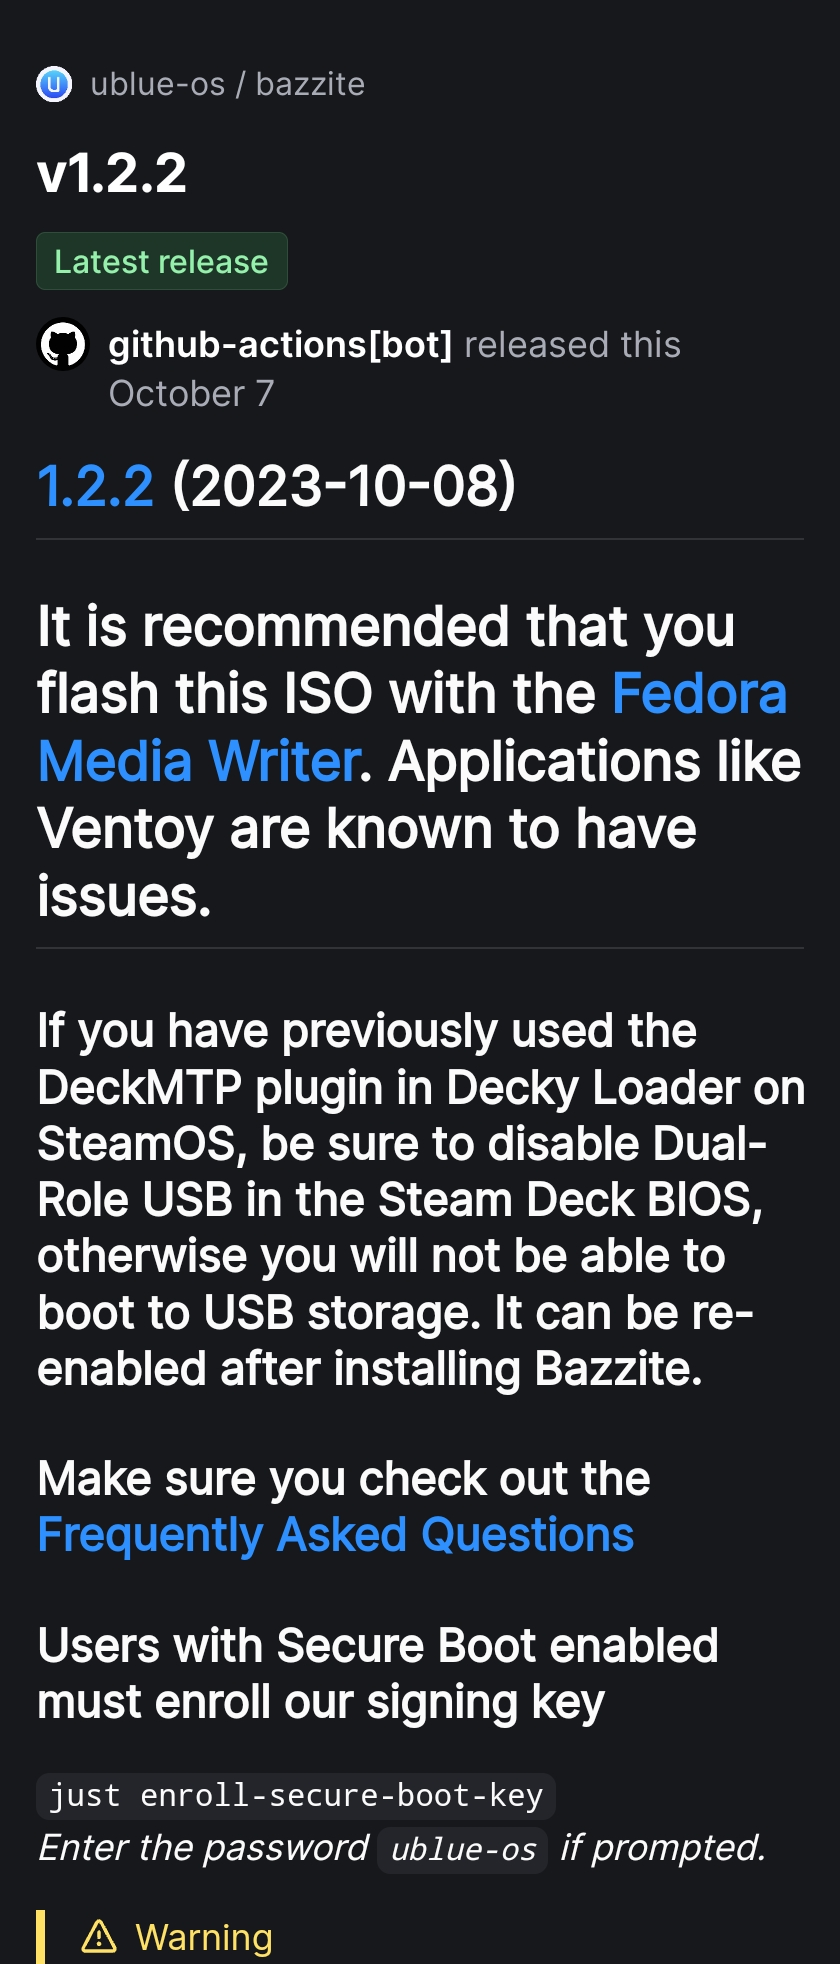Viewport: 840px width, 1964px height.
Task: Click the 'released this' text
Action: pos(572,345)
